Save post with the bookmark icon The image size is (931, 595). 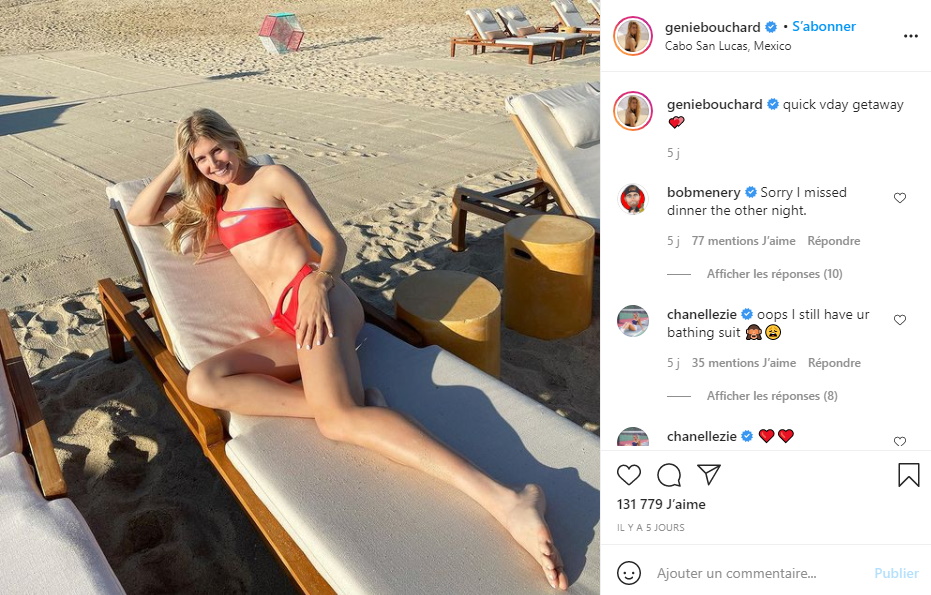(908, 475)
